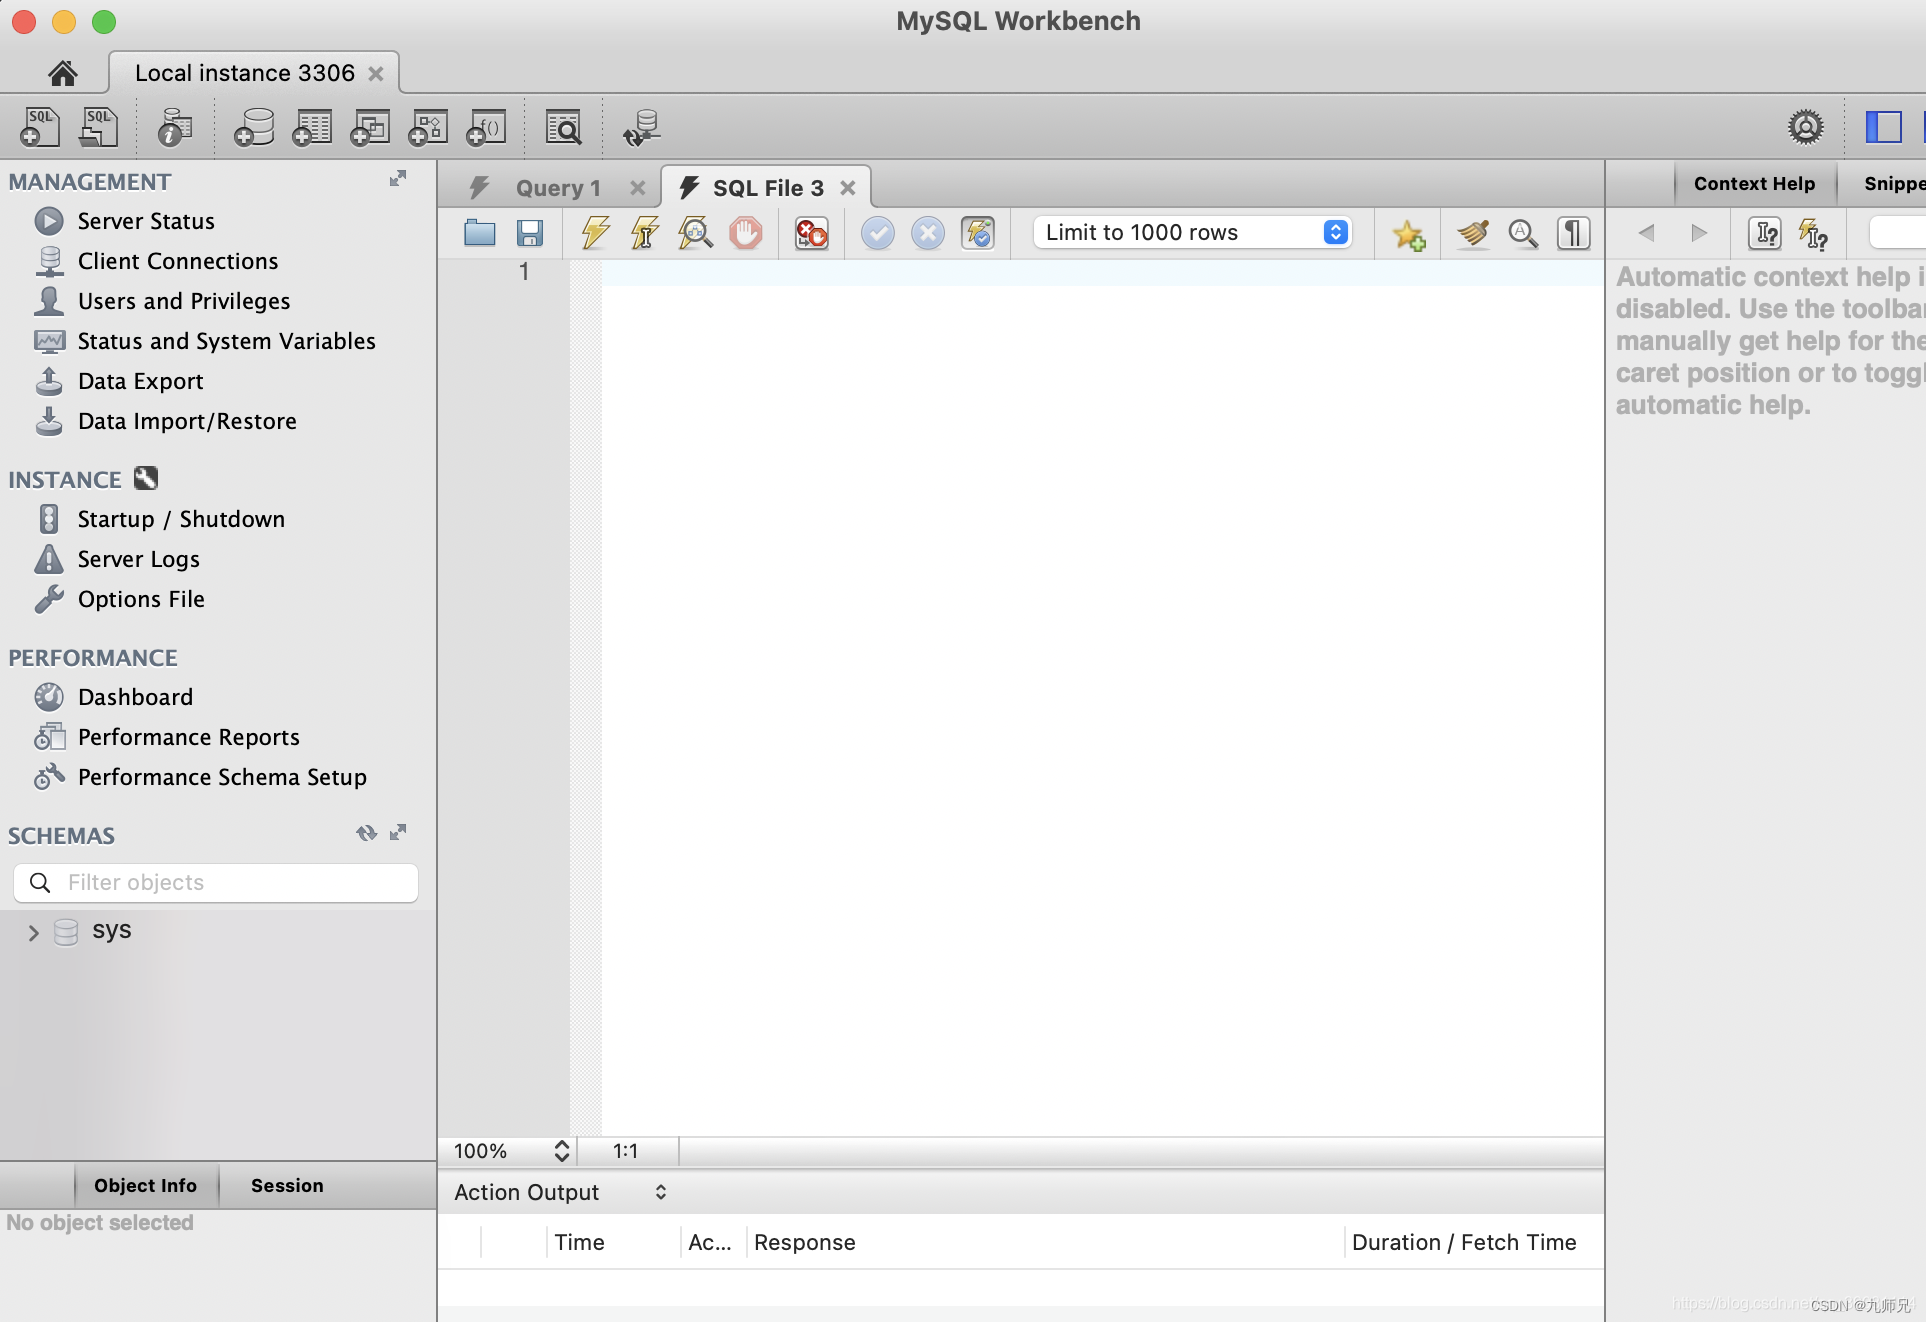Toggle continue-on-error execution mode
This screenshot has width=1926, height=1322.
(811, 233)
